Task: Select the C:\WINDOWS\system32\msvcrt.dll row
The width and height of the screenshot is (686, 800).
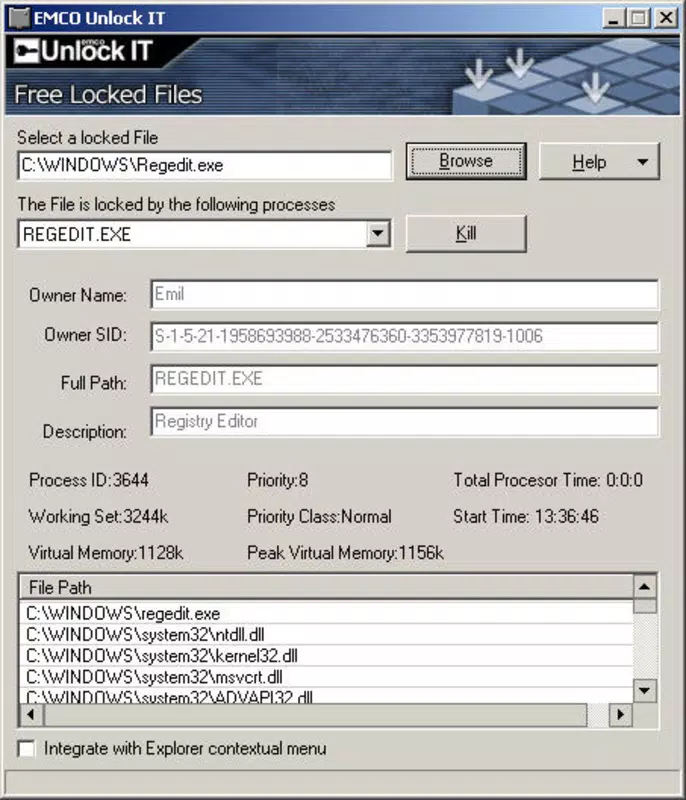Action: (326, 677)
